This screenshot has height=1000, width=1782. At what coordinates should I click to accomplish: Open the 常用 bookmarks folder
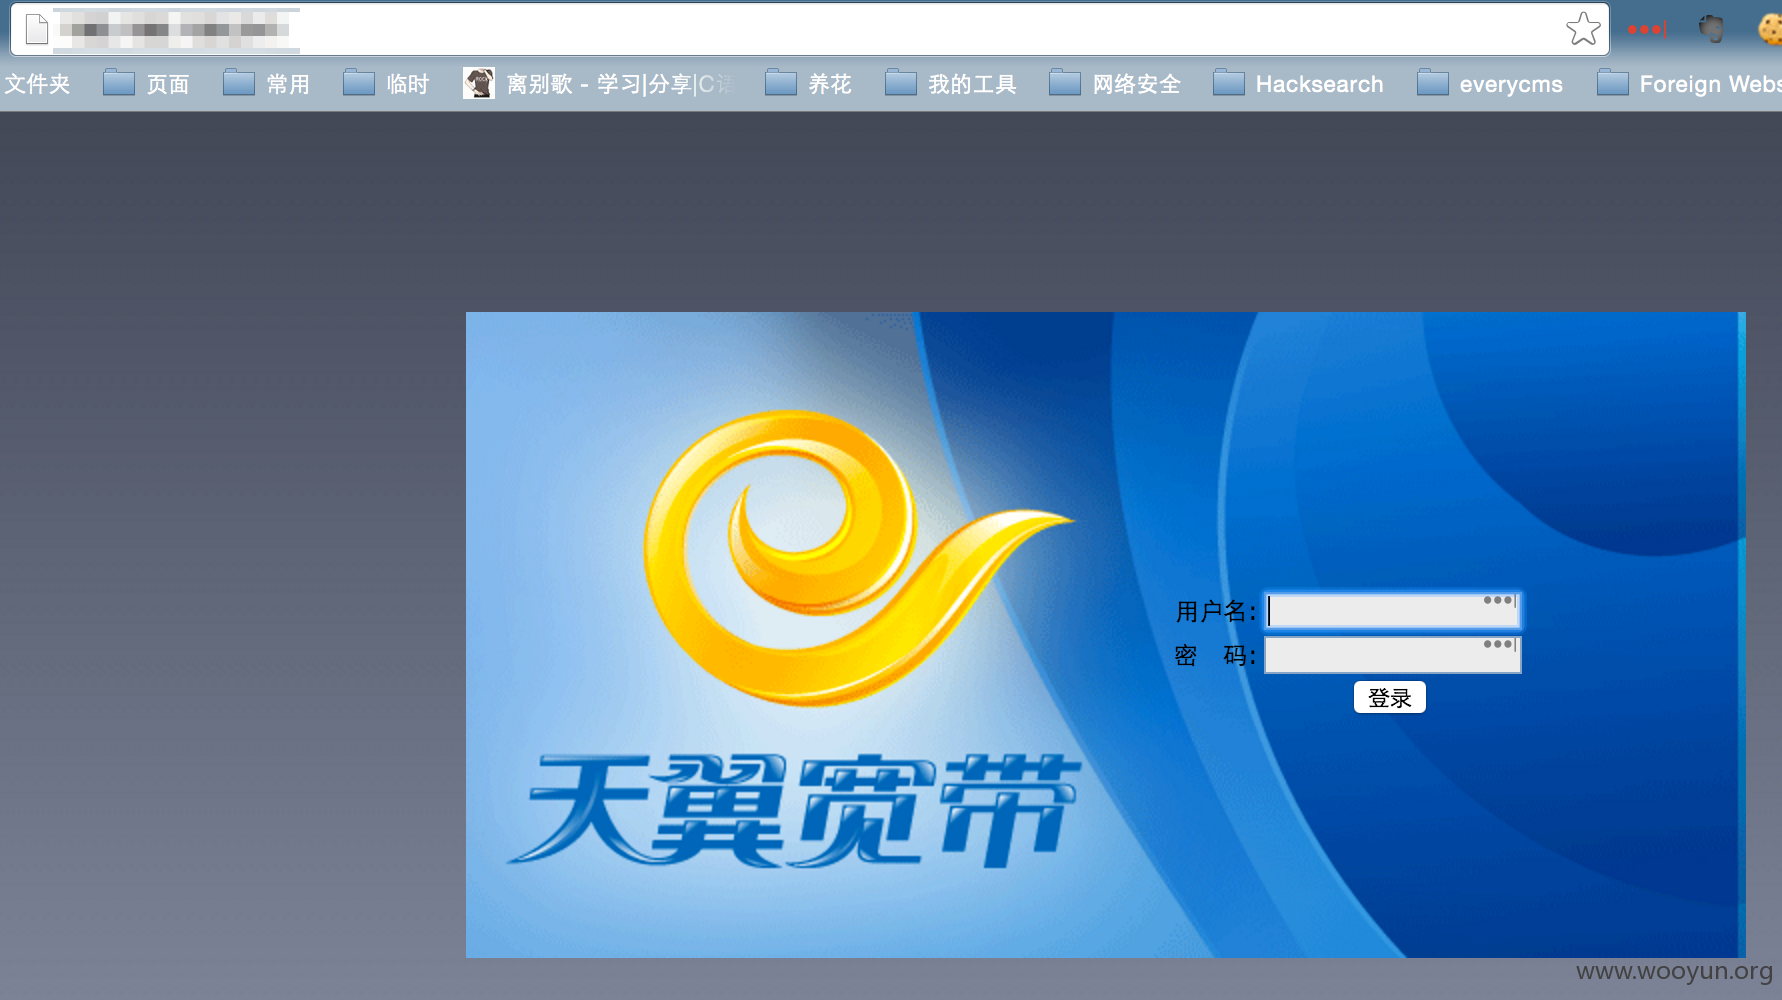[x=267, y=83]
